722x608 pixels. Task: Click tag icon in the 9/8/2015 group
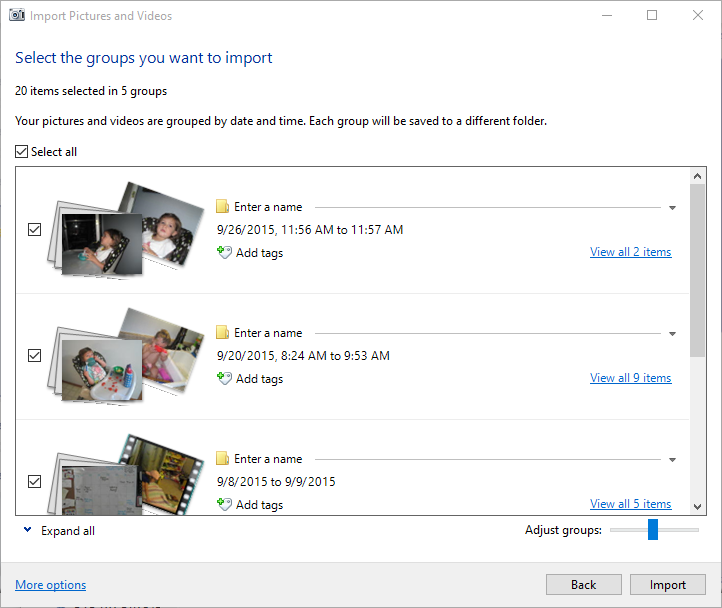pos(224,504)
